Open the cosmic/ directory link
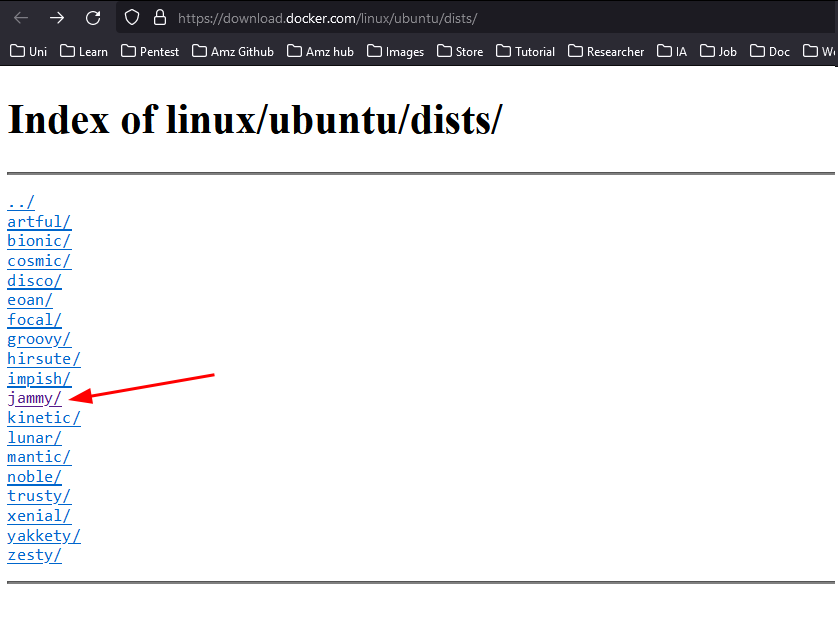Viewport: 838px width, 617px height. (x=39, y=261)
